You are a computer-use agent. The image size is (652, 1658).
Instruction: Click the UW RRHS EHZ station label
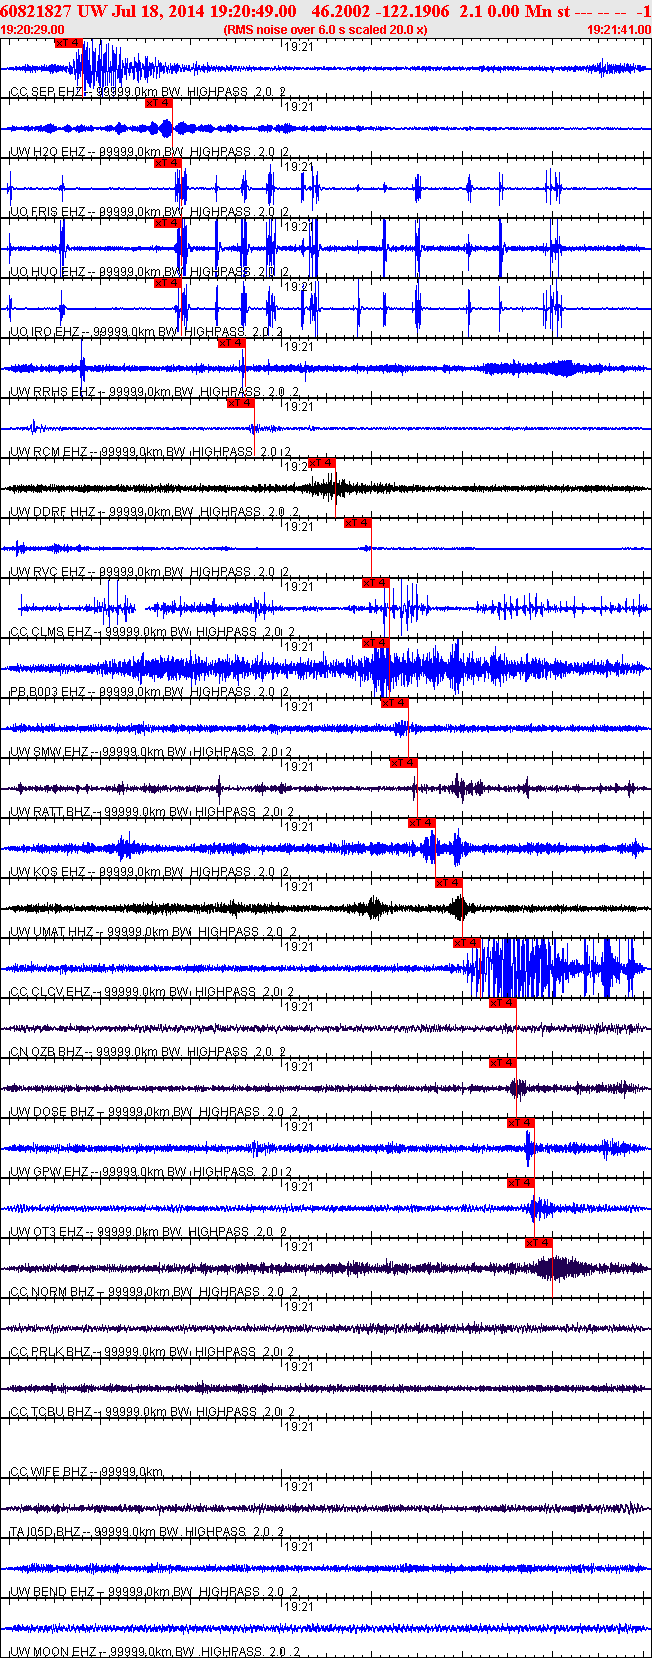pyautogui.click(x=52, y=392)
